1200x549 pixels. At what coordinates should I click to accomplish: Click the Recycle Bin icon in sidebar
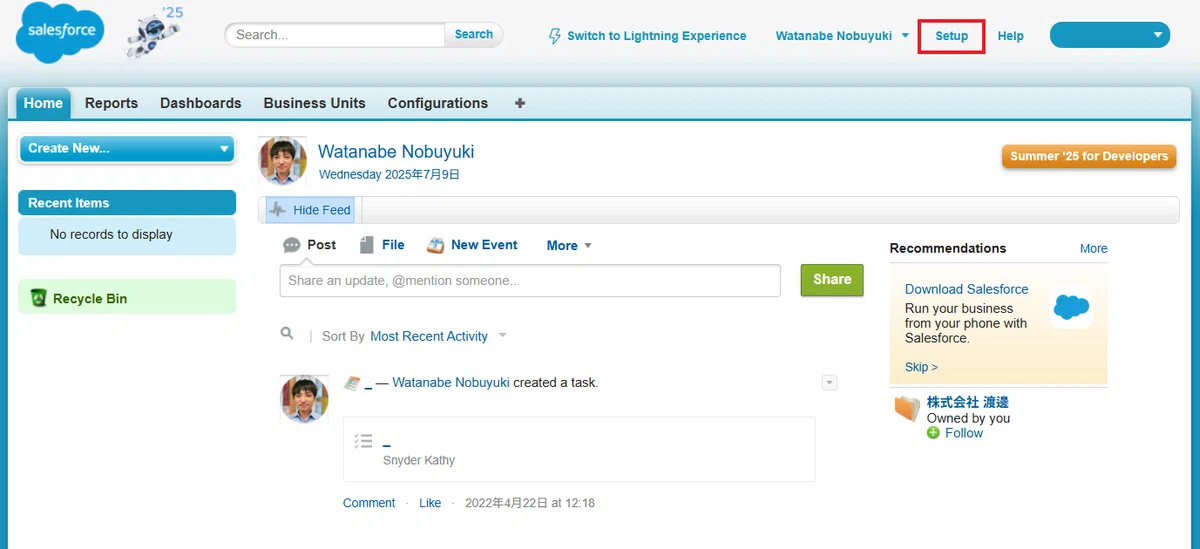click(x=39, y=298)
